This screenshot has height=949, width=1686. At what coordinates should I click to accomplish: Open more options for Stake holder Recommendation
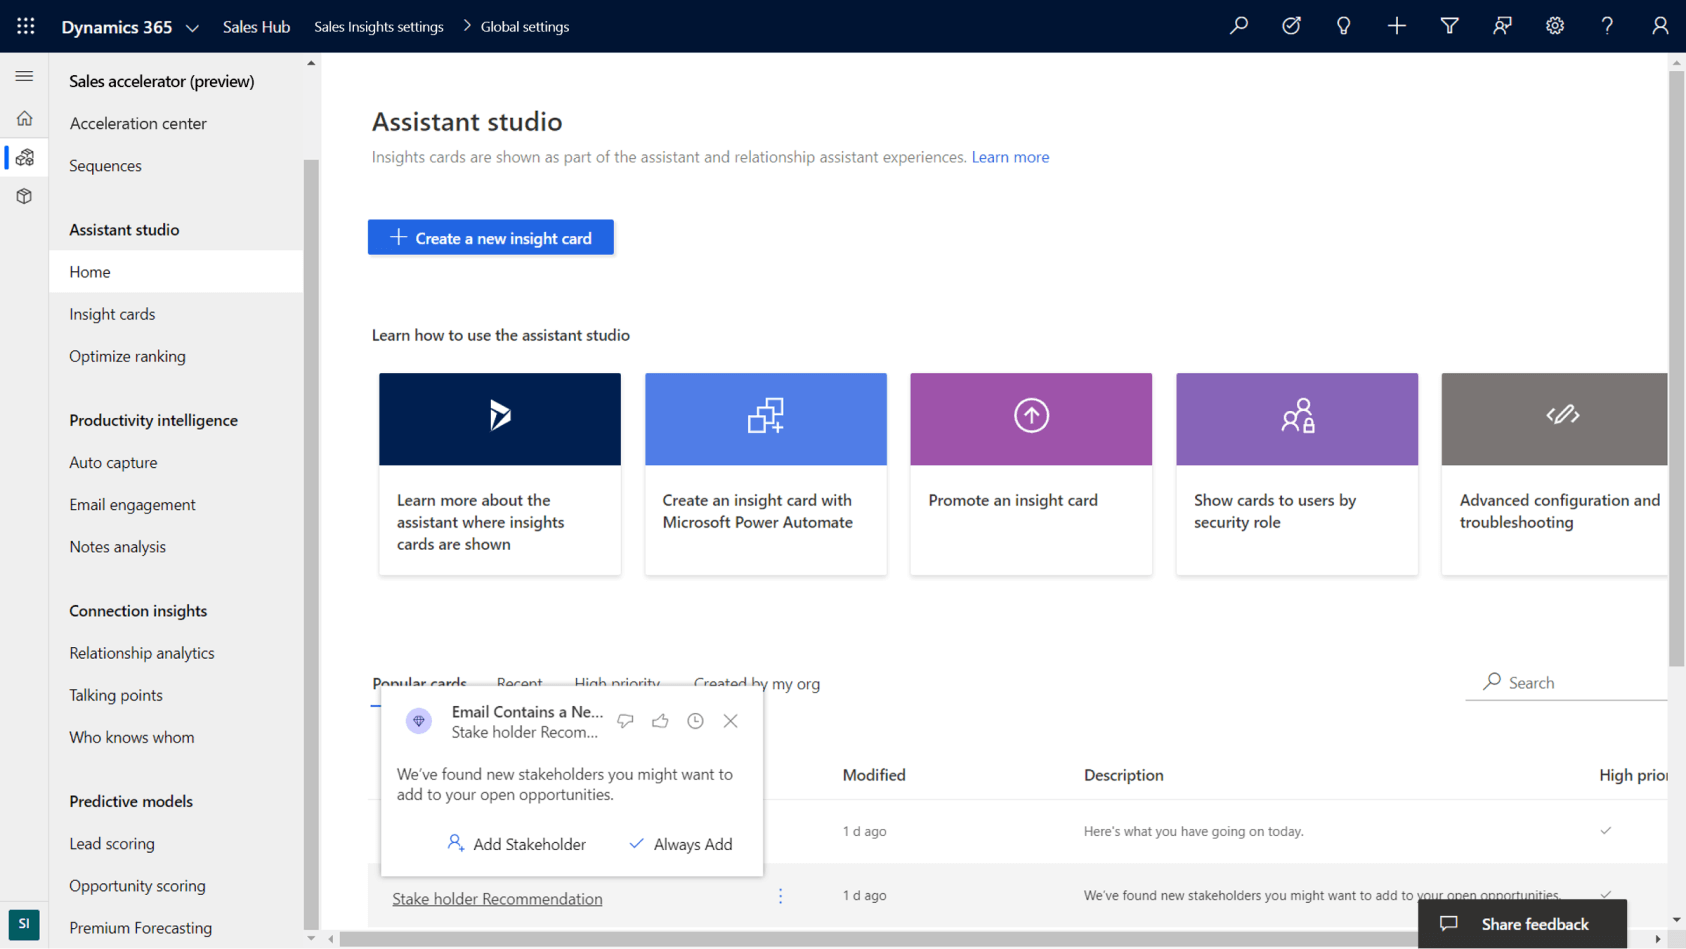pyautogui.click(x=781, y=896)
